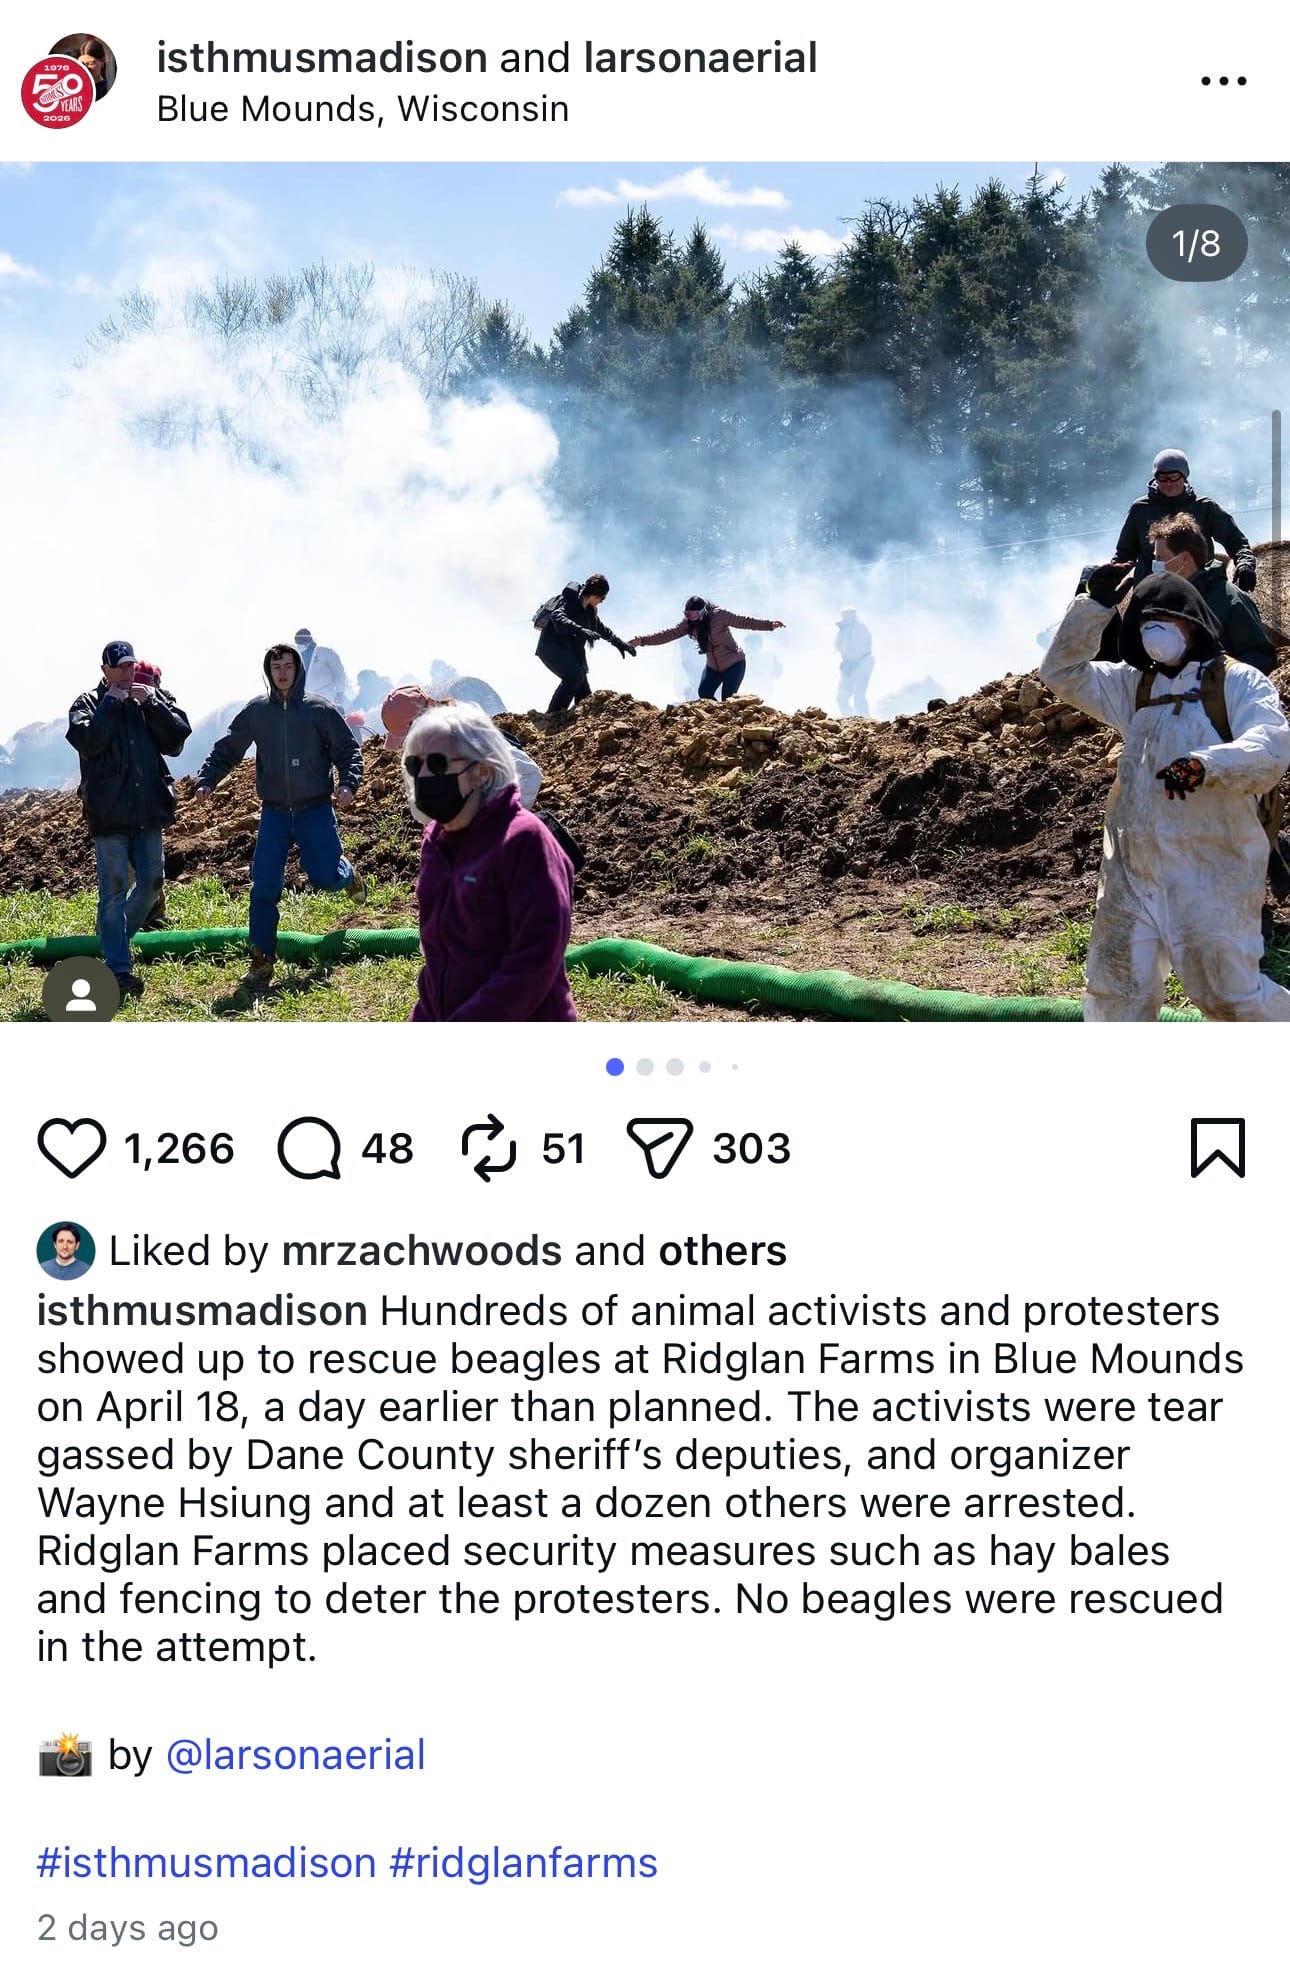1290x1975 pixels.
Task: Open the three-dot more options menu
Action: point(1224,81)
